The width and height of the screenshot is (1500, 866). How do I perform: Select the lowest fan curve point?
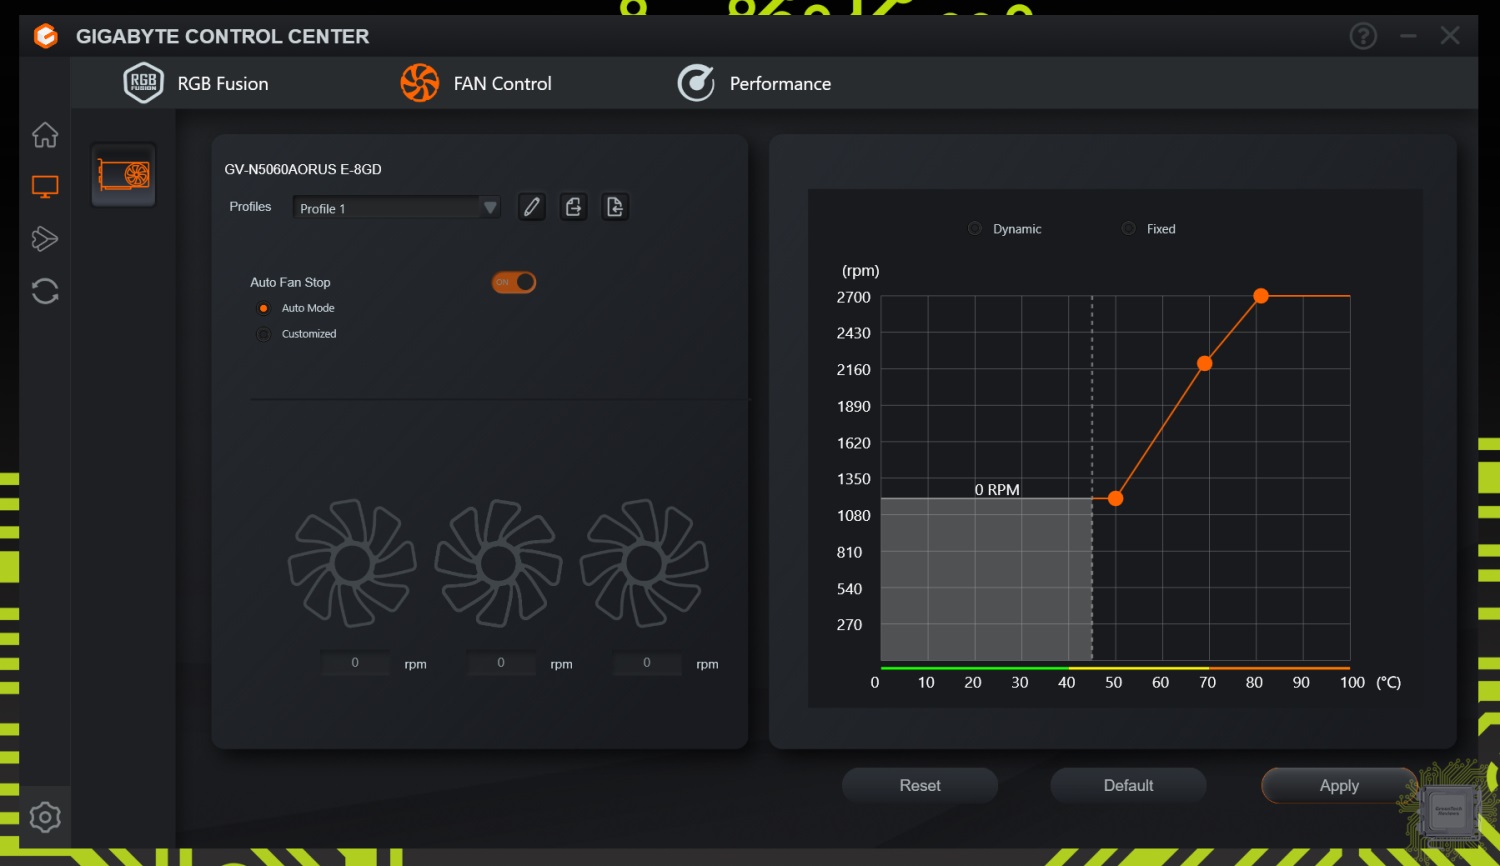tap(1116, 498)
